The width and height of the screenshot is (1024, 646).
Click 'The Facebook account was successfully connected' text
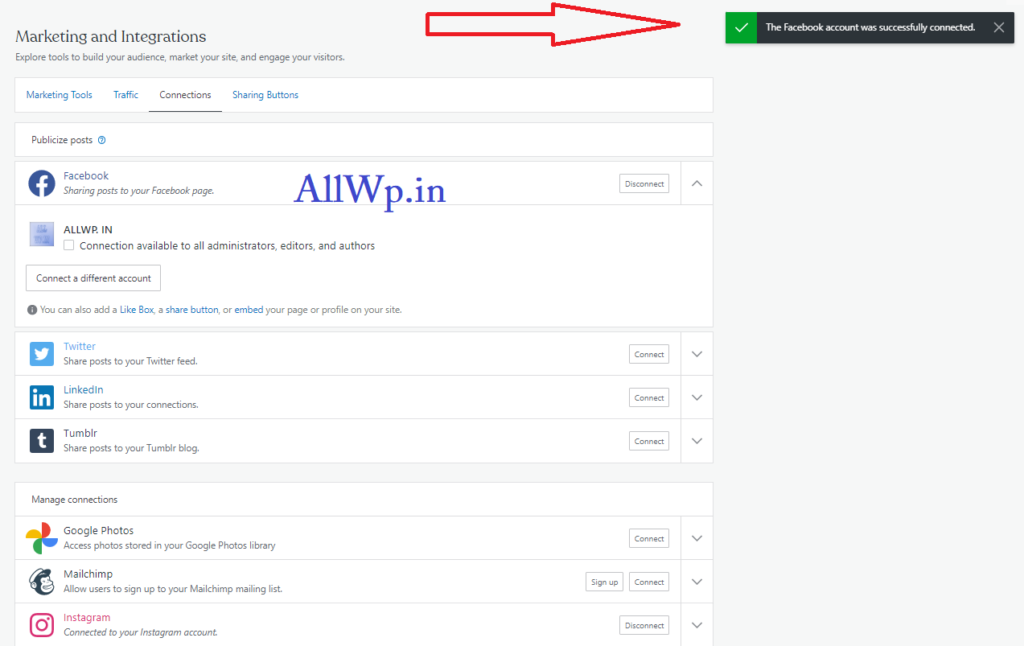(x=870, y=27)
